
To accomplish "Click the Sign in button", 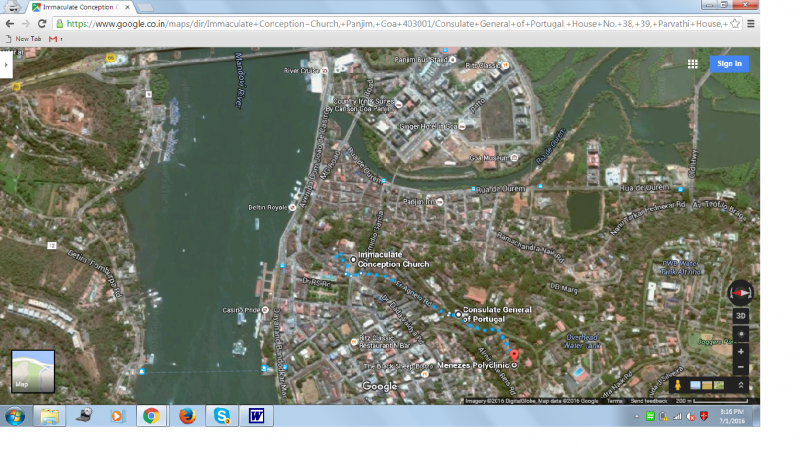I will tap(729, 64).
